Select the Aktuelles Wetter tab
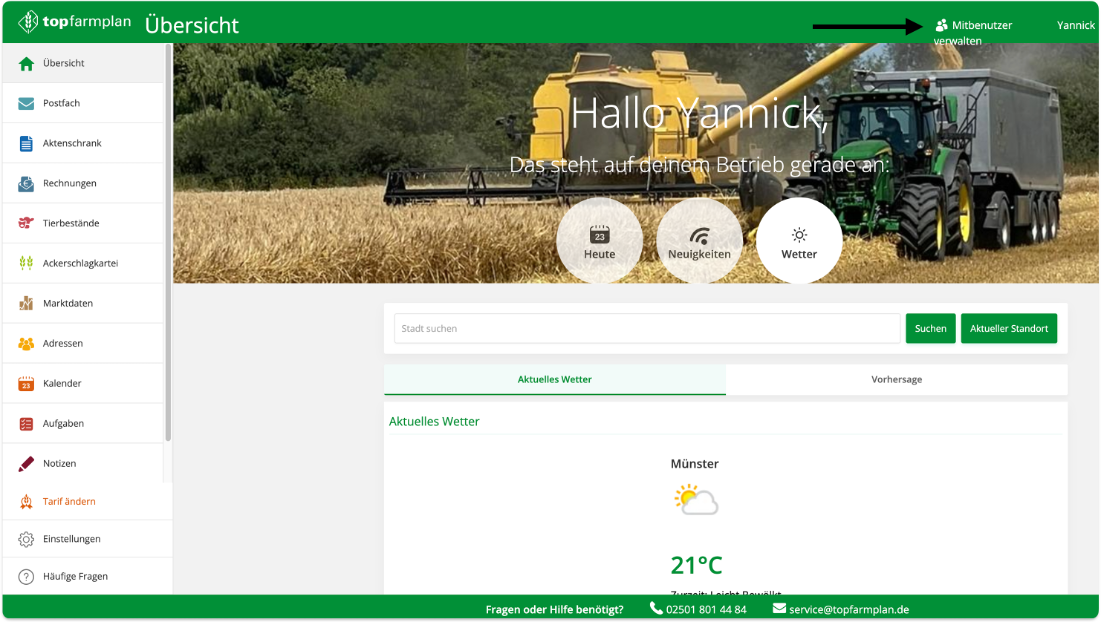This screenshot has height=622, width=1102. click(554, 380)
